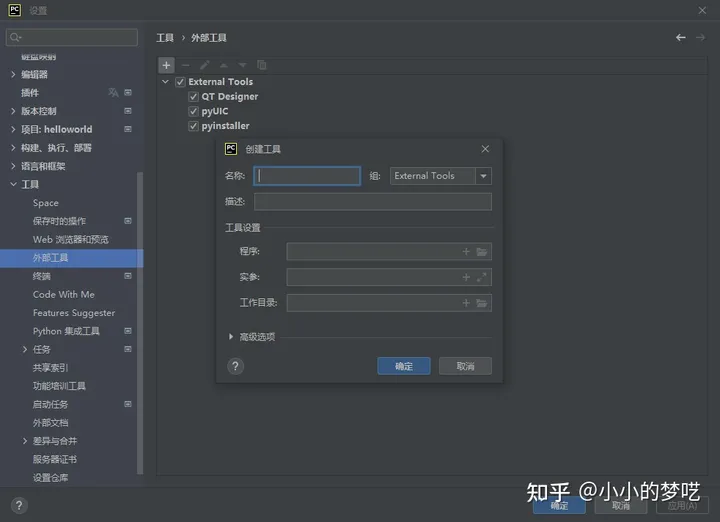Click the search icon in settings
The width and height of the screenshot is (720, 522).
point(15,37)
